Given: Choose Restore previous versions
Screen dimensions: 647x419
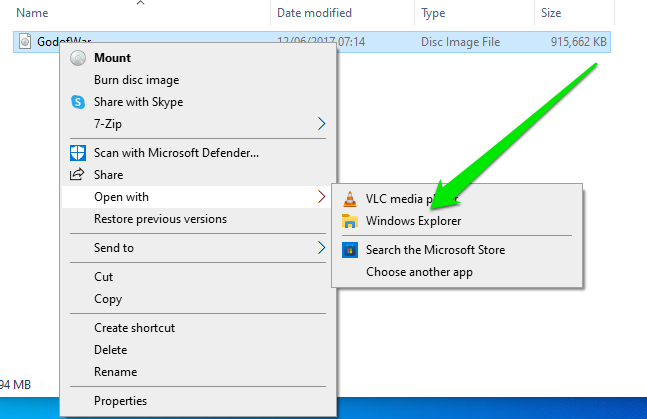Looking at the screenshot, I should click(x=160, y=219).
